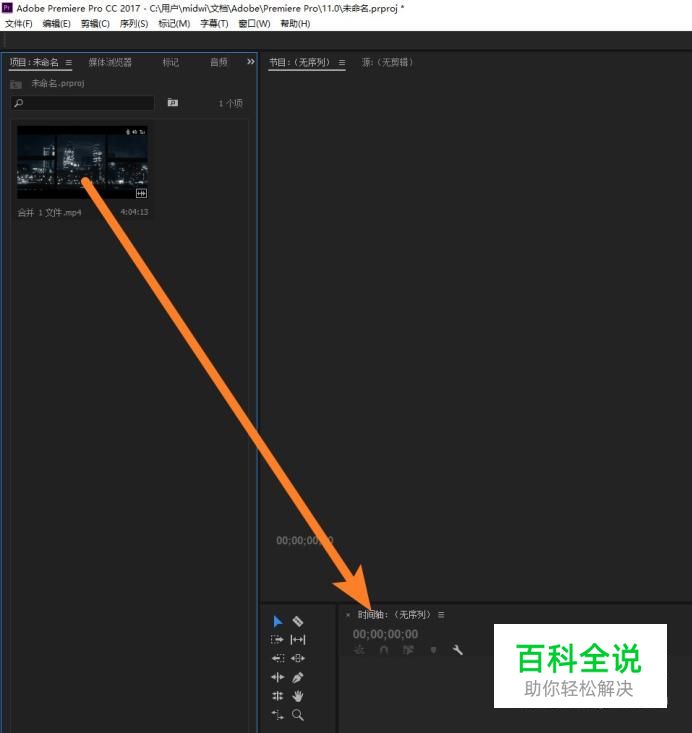Image resolution: width=692 pixels, height=733 pixels.
Task: Open the 节目 monitor panel menu
Action: 342,62
